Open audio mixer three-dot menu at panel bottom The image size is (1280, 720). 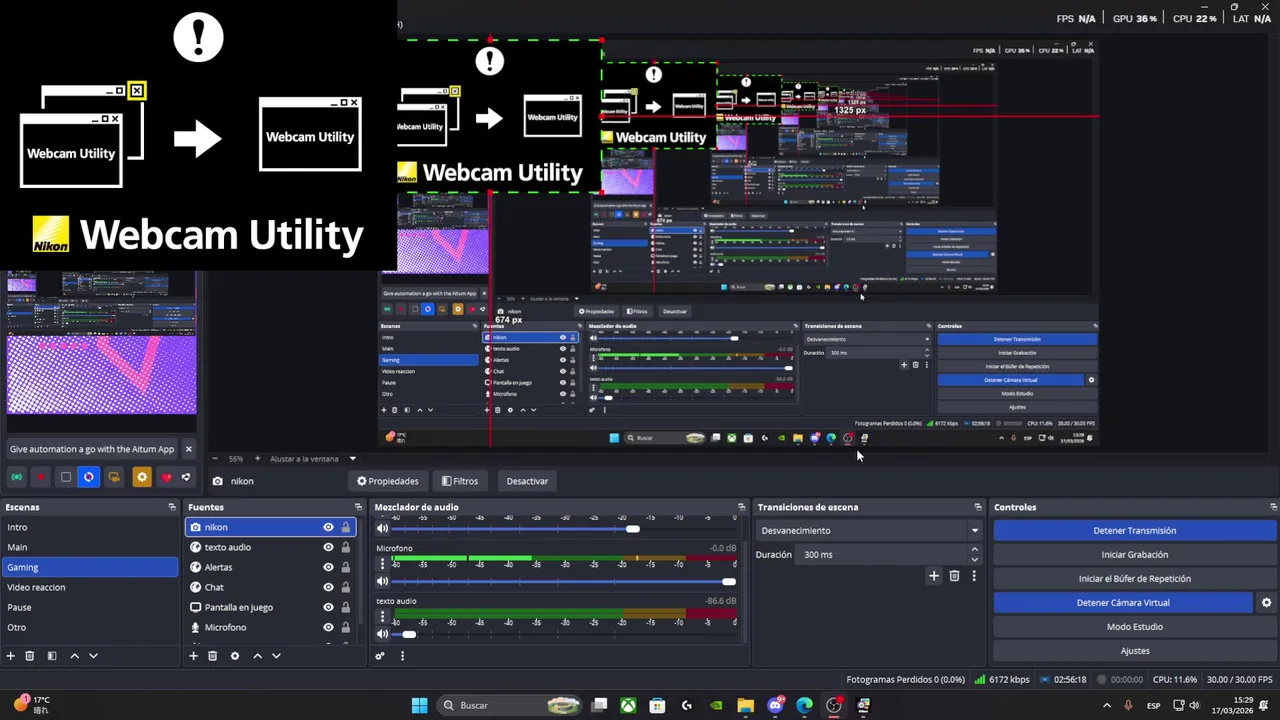coord(402,656)
